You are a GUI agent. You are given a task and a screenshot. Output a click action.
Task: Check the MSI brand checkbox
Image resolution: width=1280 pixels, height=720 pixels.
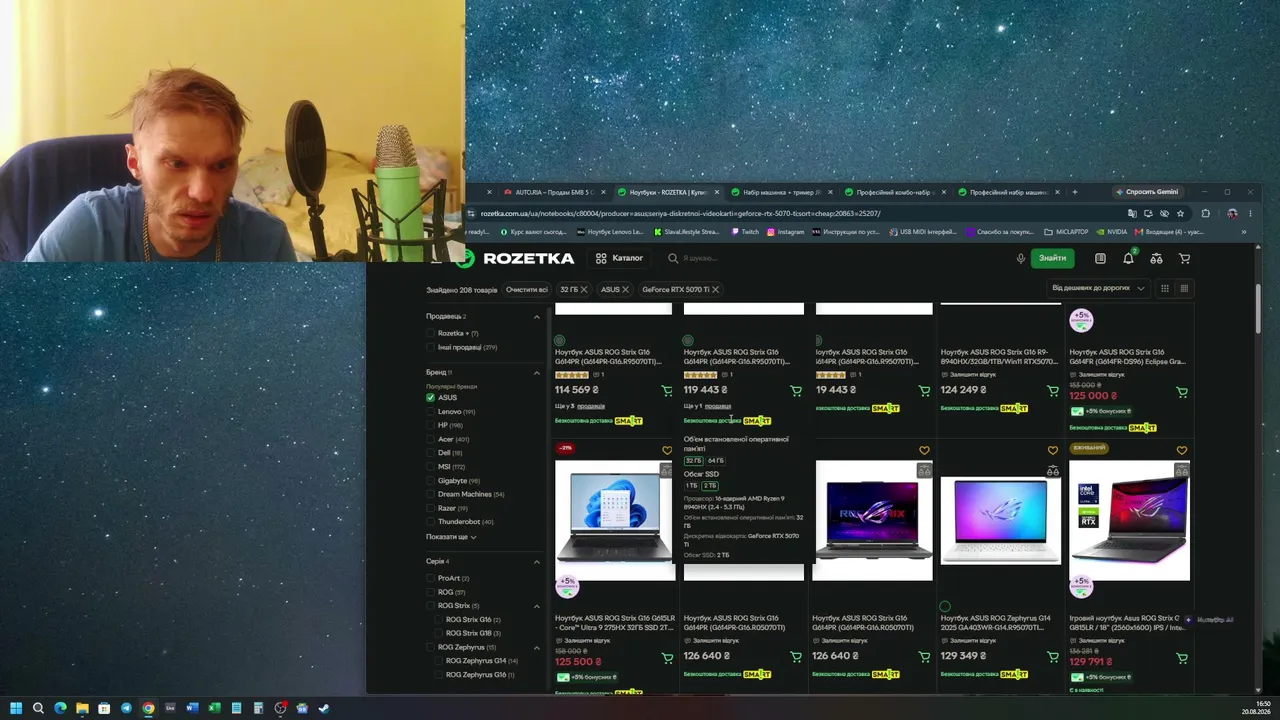click(x=431, y=467)
